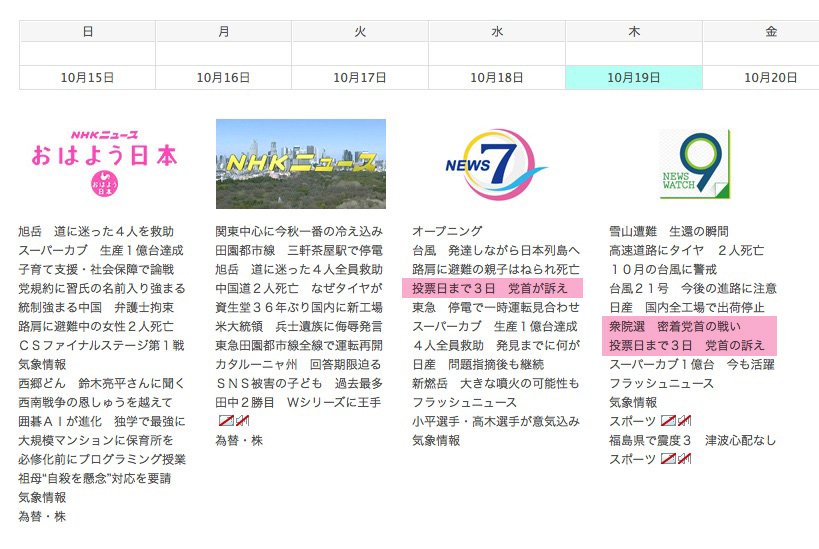
Task: Open highlighted 衆院選 密着党首の戦い
Action: point(675,326)
